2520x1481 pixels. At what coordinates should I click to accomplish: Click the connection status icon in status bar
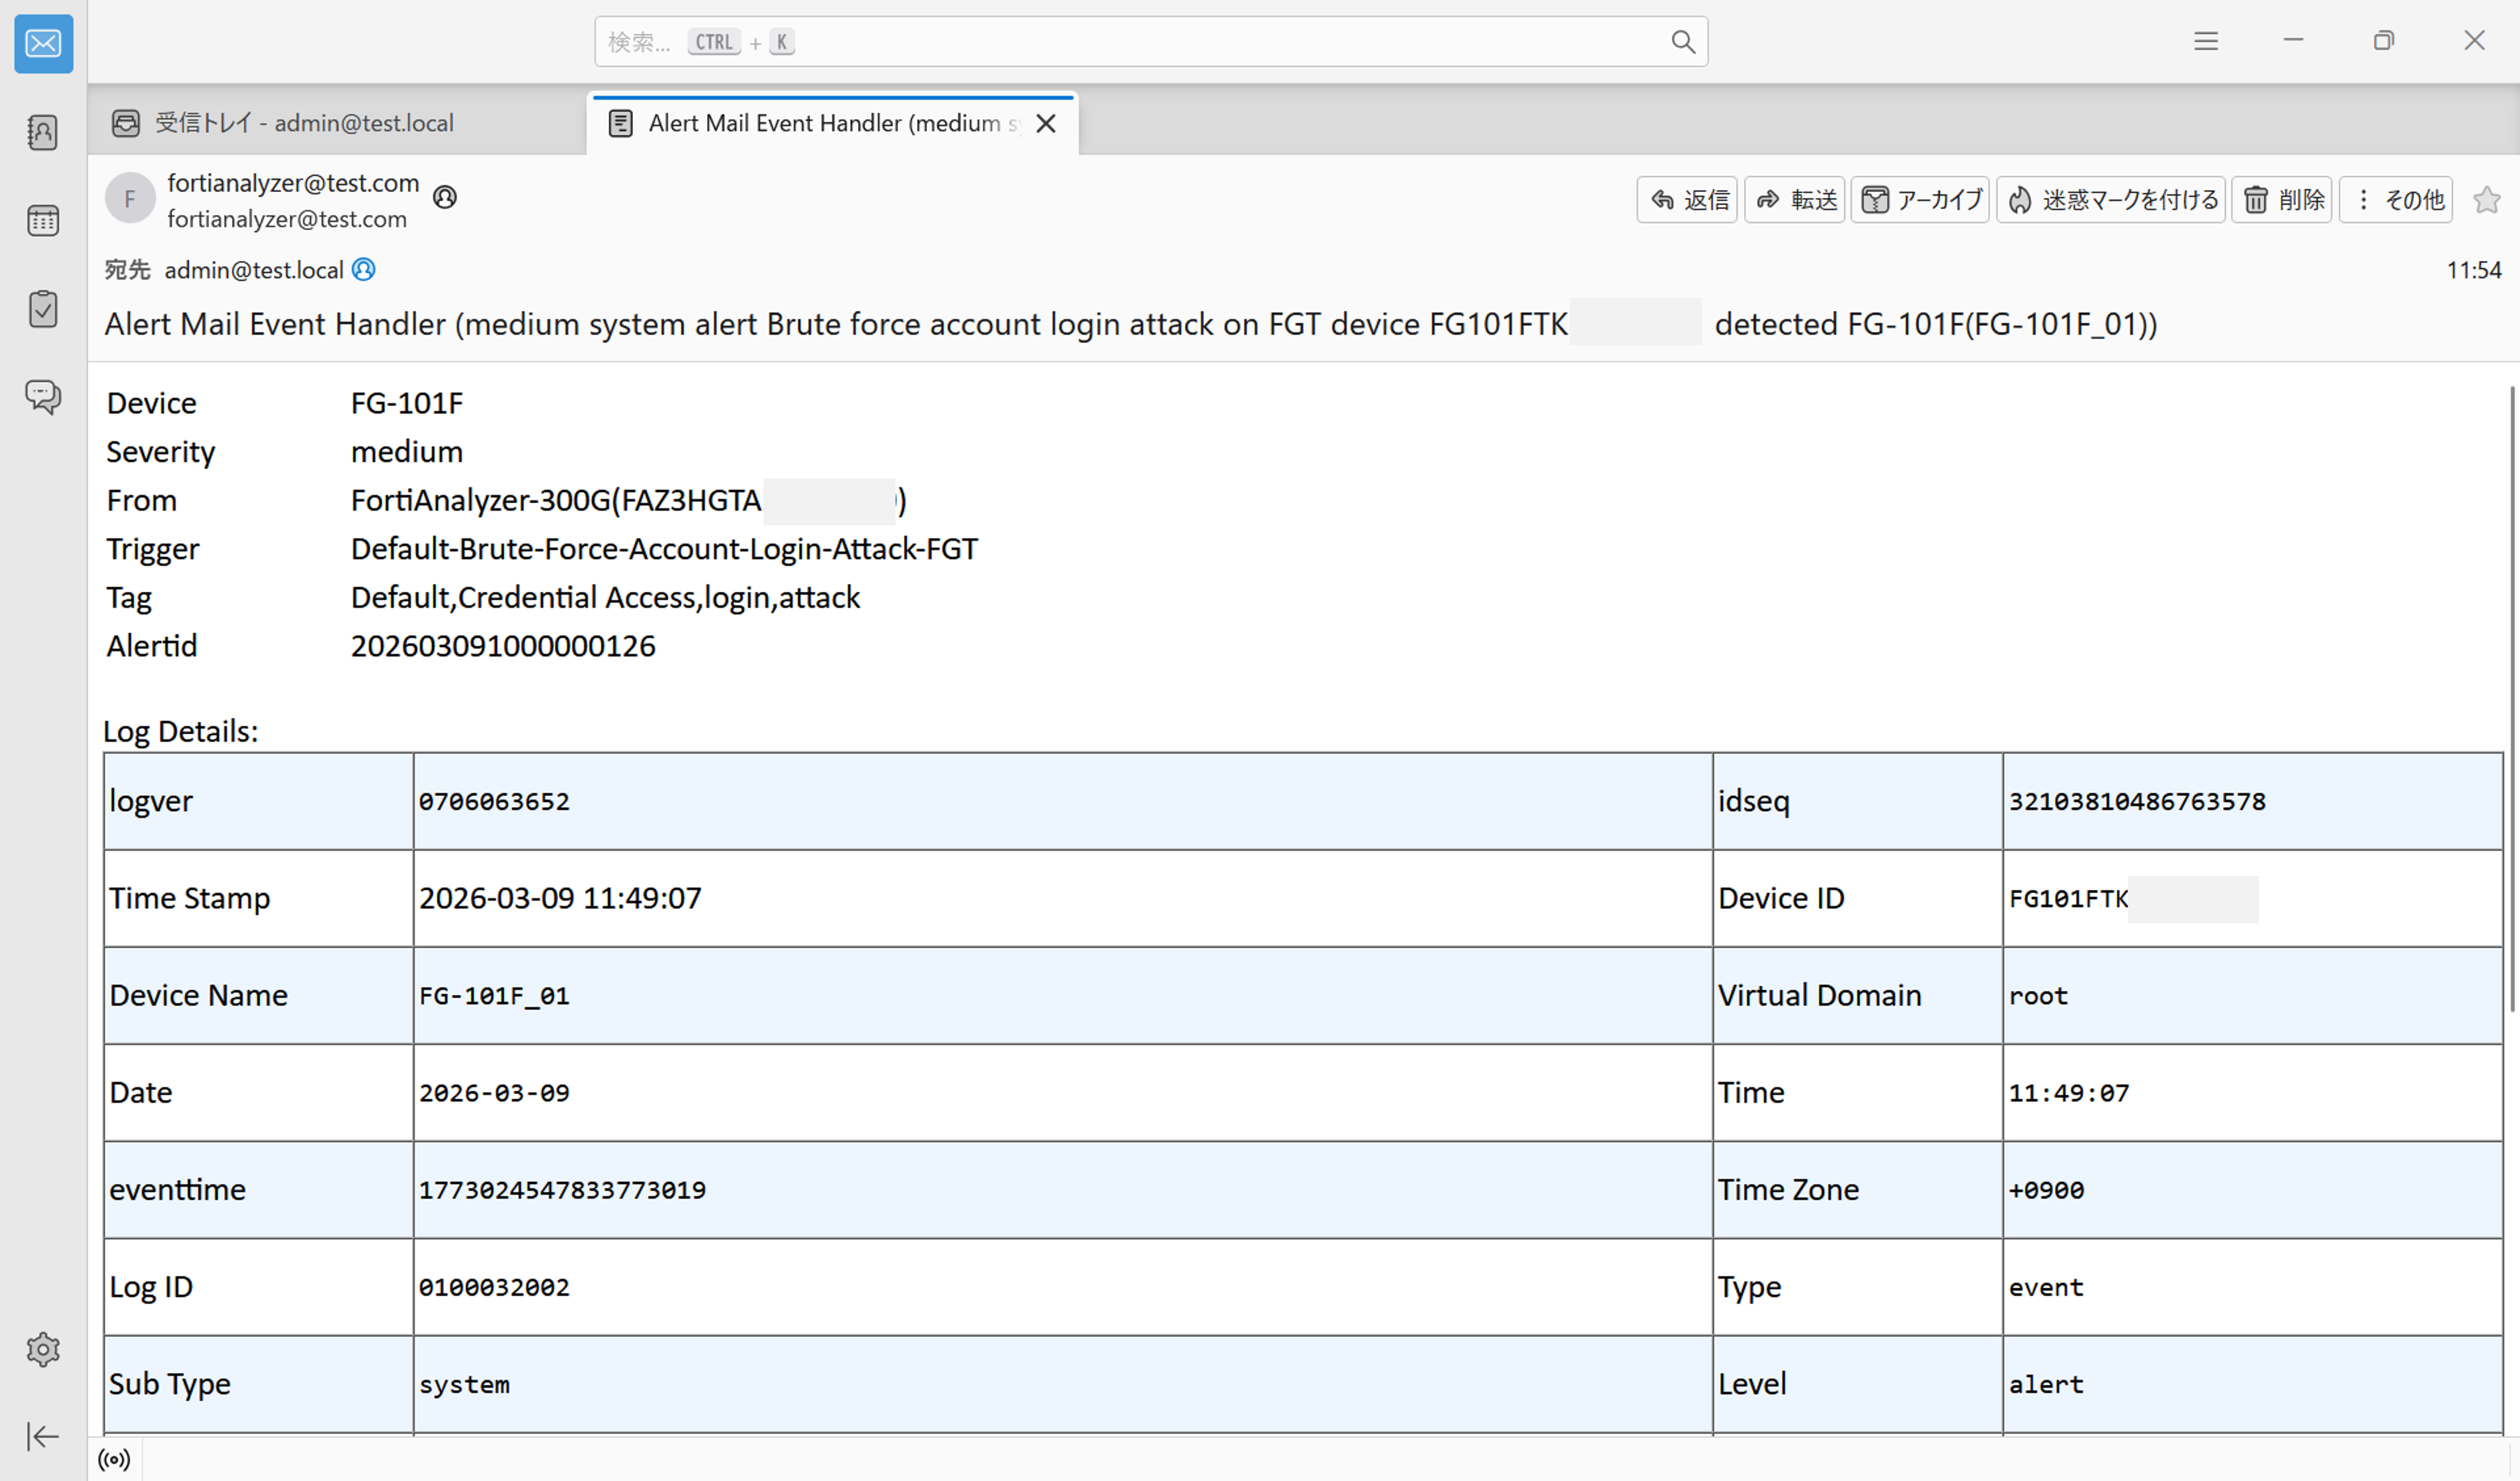(x=114, y=1459)
